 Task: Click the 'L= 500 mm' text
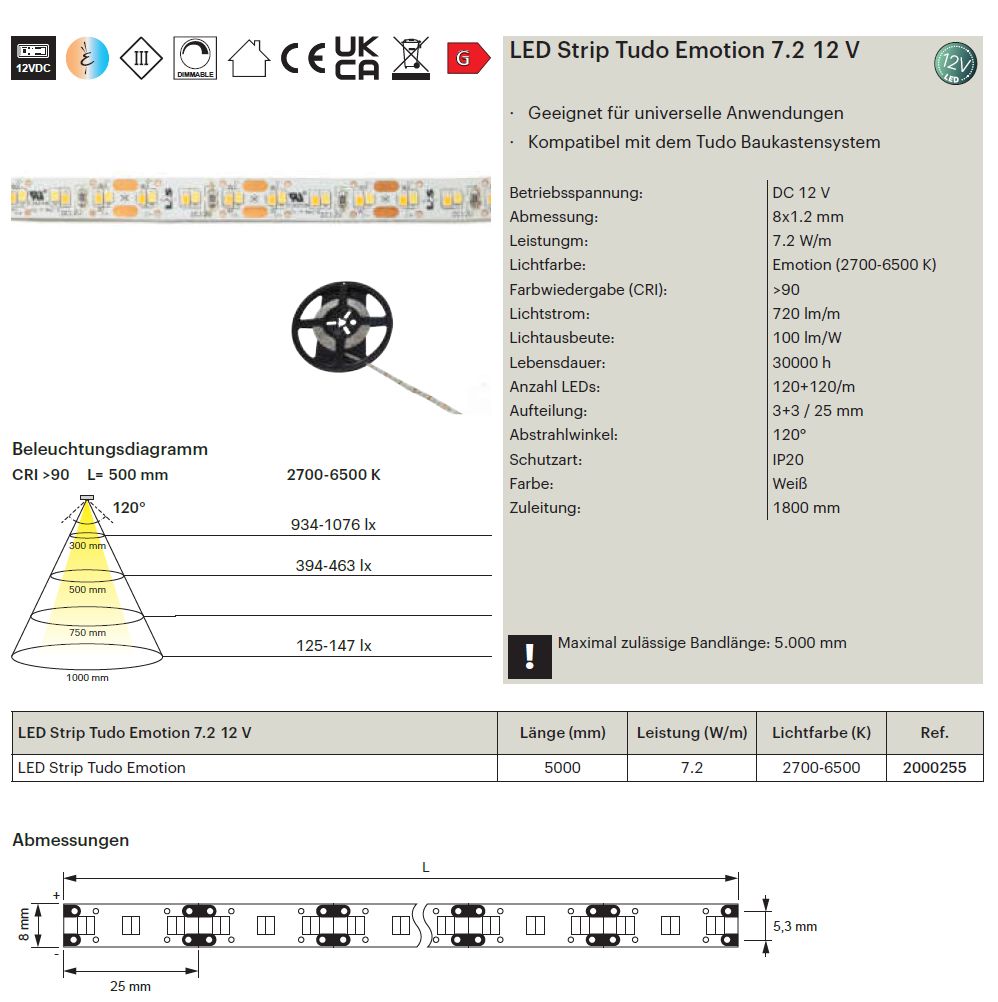coord(128,475)
